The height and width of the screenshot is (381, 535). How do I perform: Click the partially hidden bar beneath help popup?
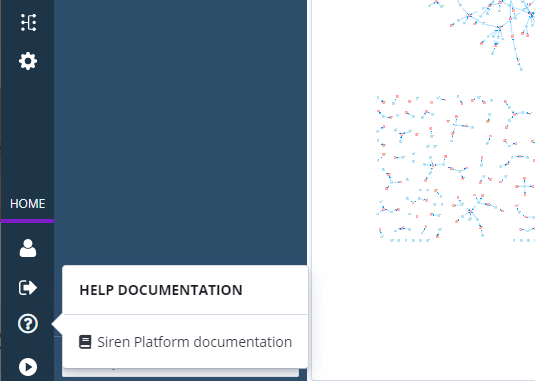(180, 372)
